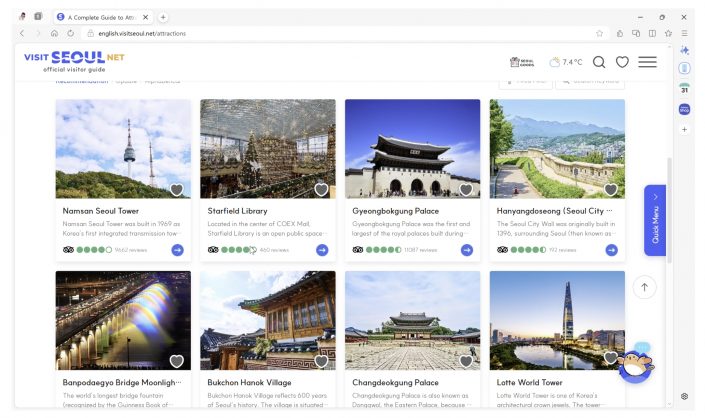Expand the Quick Menu side panel

pyautogui.click(x=655, y=220)
